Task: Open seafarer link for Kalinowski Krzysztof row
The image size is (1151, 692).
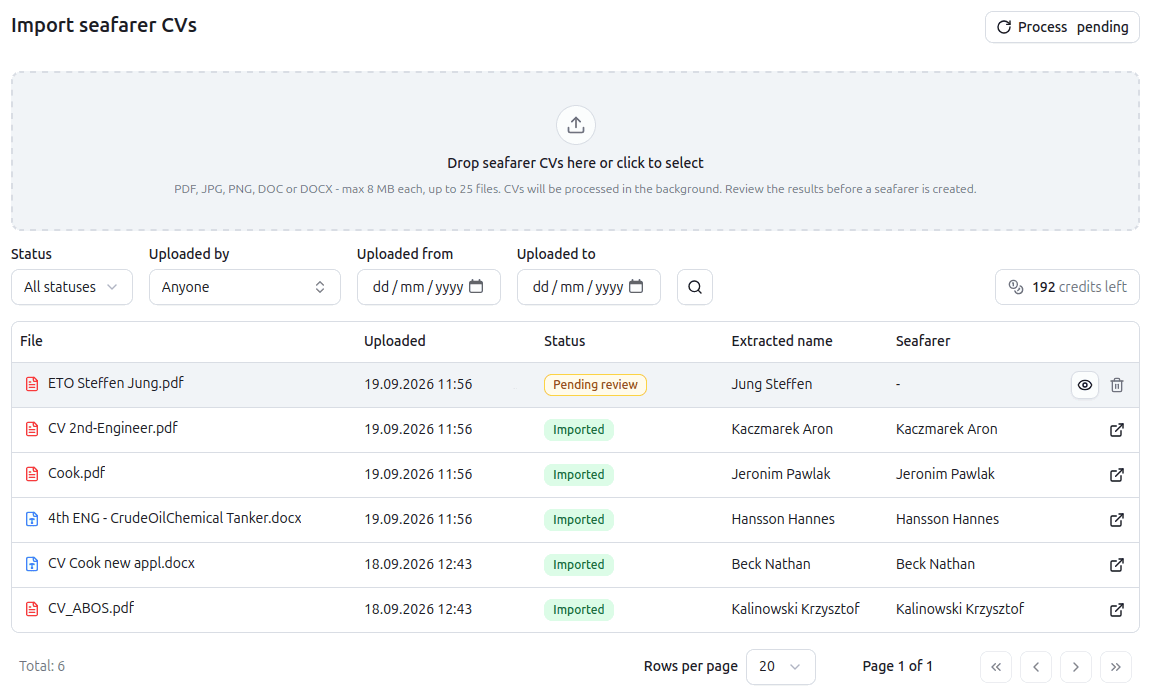Action: click(1116, 610)
